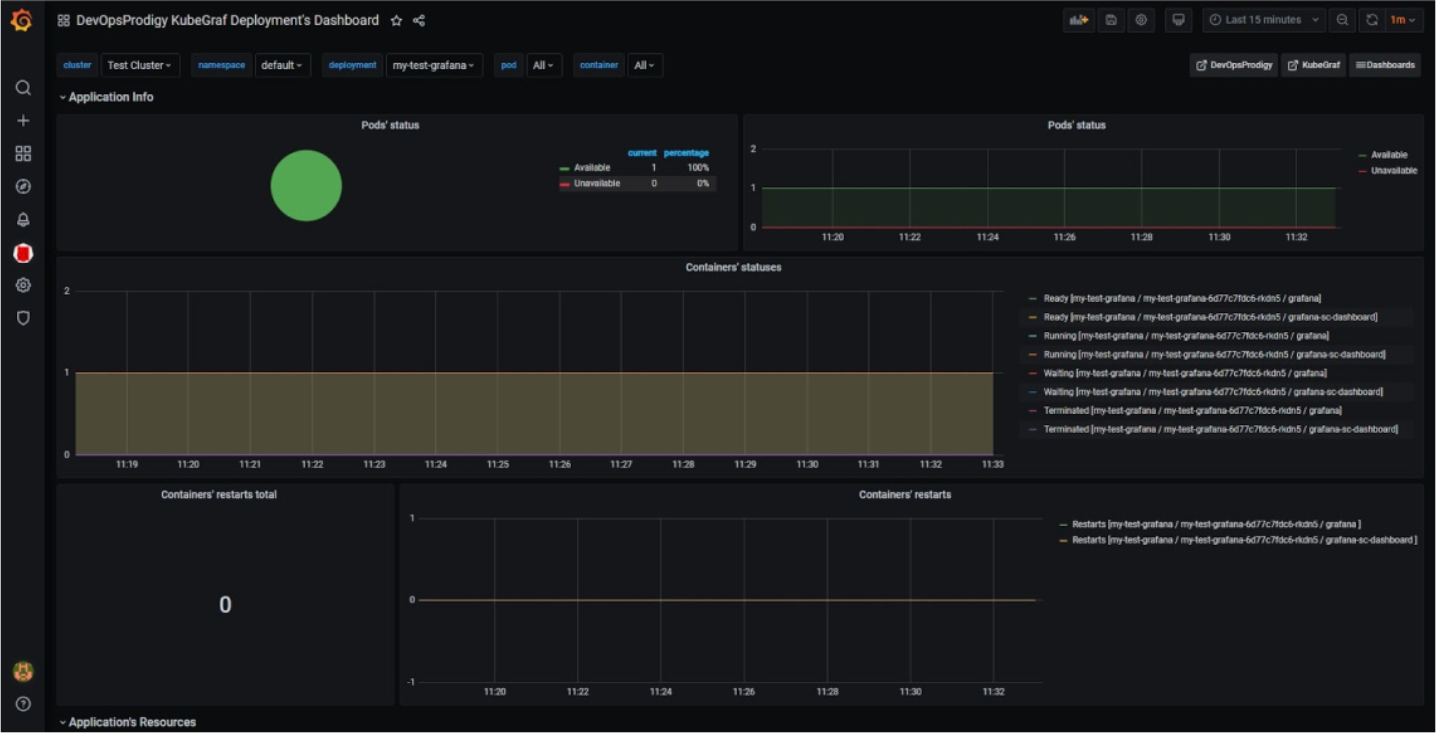Click the Grafana logo home icon
Image resolution: width=1438 pixels, height=738 pixels.
(21, 20)
